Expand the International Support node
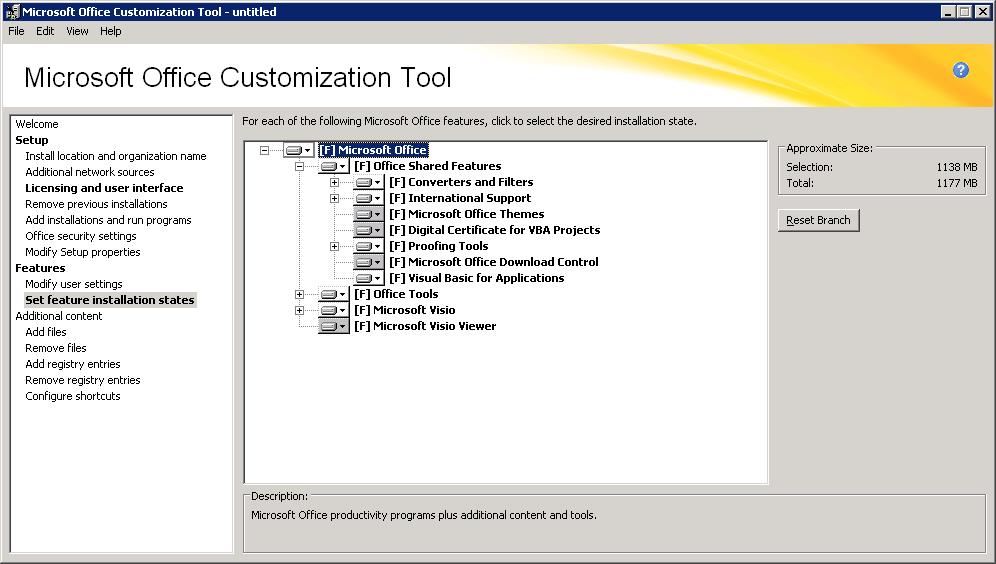Screen dimensions: 996x564 click(x=334, y=198)
